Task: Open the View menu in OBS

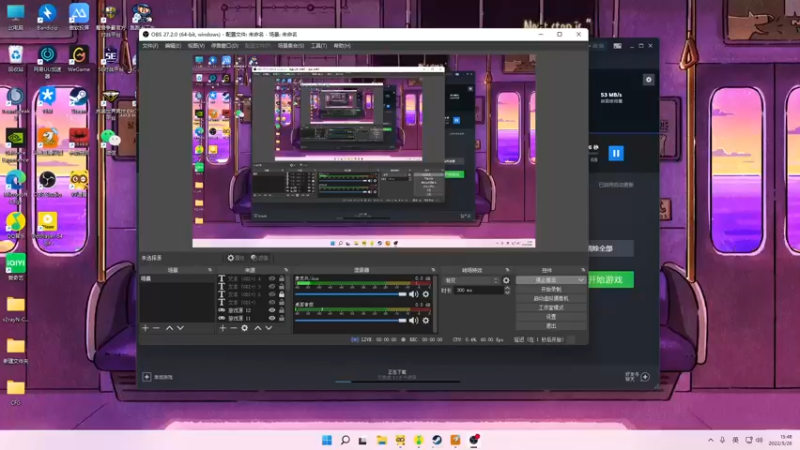Action: coord(196,46)
